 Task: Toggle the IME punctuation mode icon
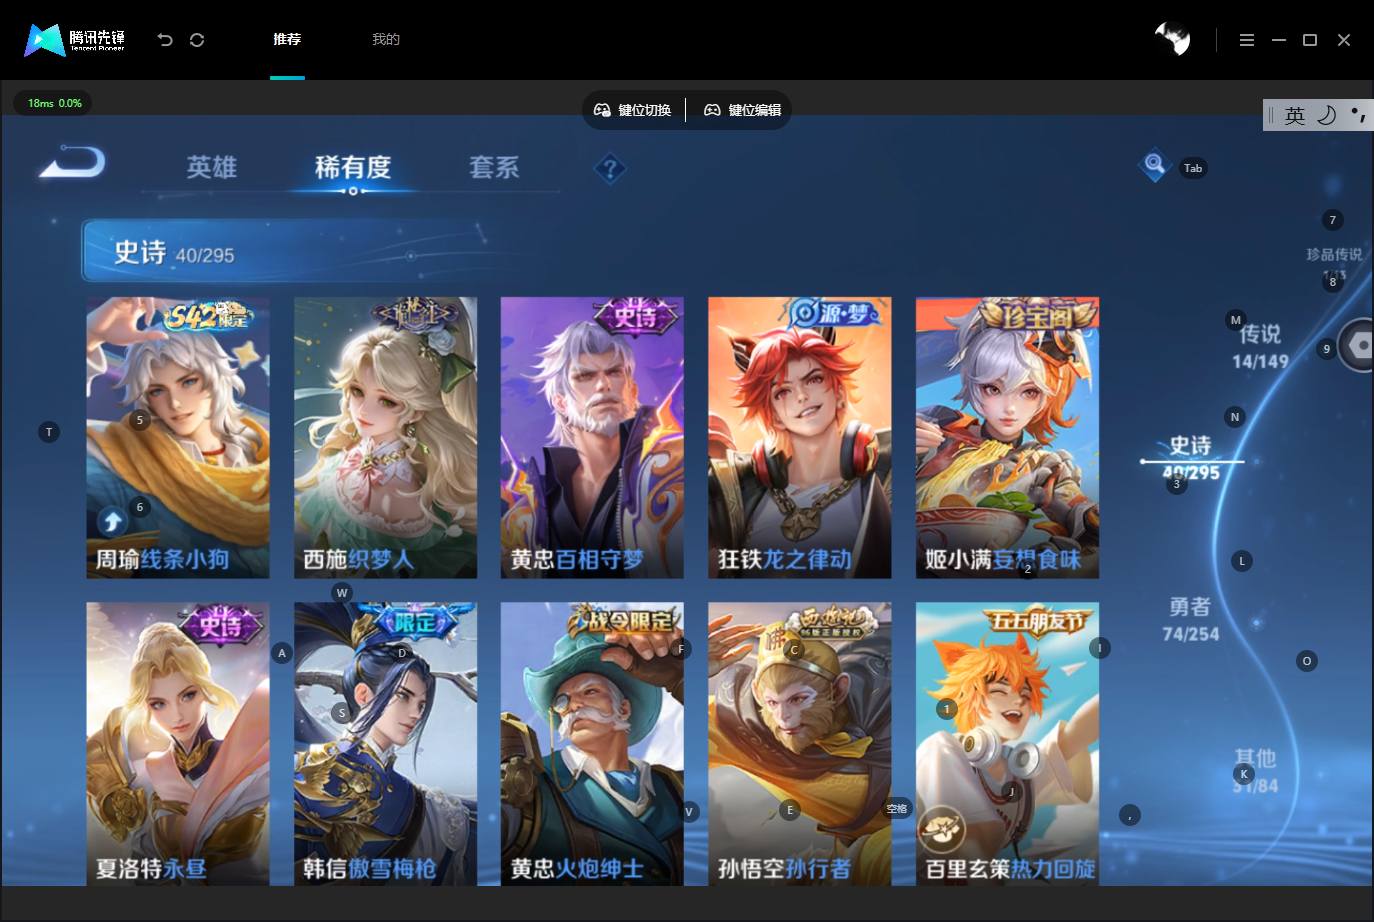(1358, 115)
